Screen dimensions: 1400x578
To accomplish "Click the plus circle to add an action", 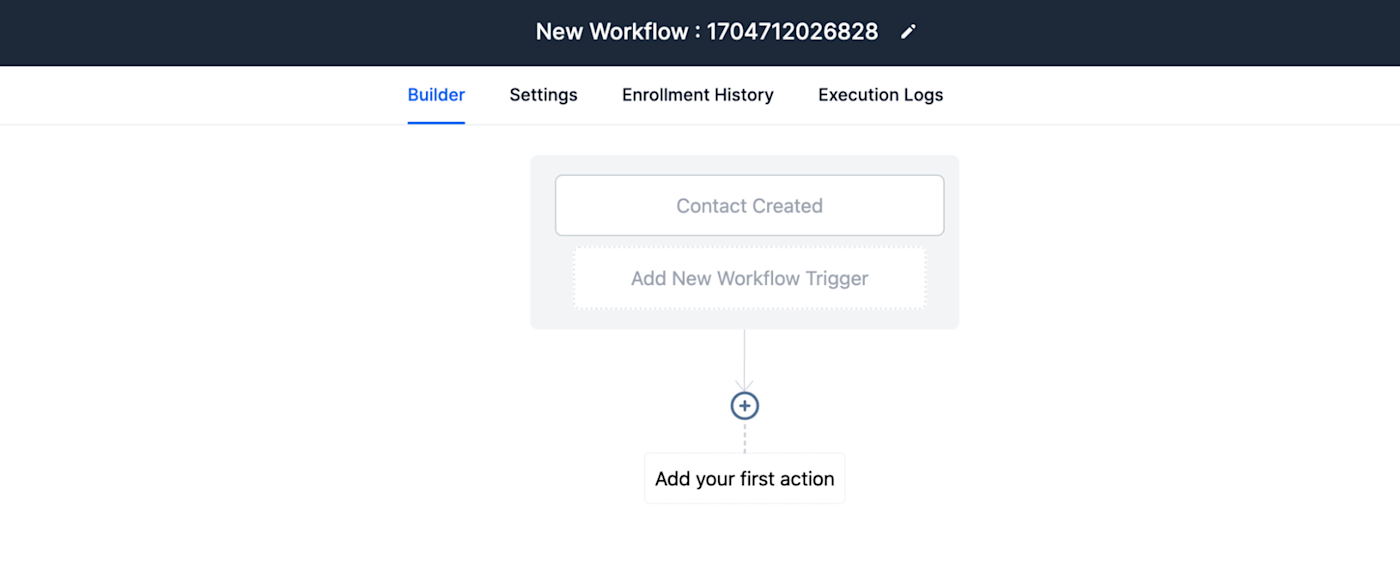I will click(x=745, y=406).
